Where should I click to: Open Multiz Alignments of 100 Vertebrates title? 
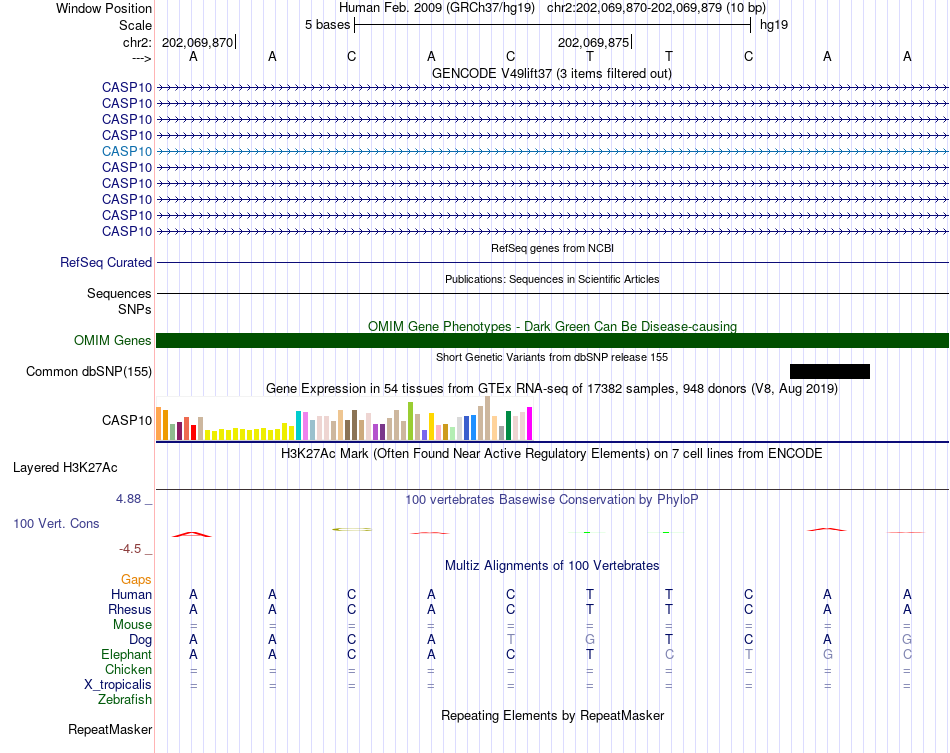tap(552, 565)
